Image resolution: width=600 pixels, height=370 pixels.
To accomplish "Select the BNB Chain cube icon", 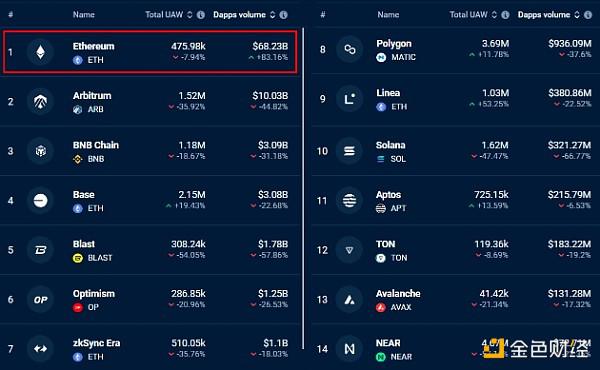I will 40,151.
